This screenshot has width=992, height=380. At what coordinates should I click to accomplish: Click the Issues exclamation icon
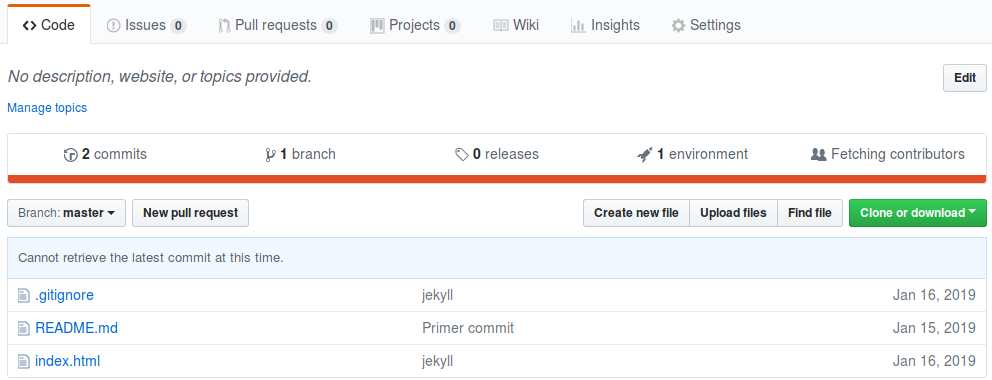pyautogui.click(x=113, y=26)
